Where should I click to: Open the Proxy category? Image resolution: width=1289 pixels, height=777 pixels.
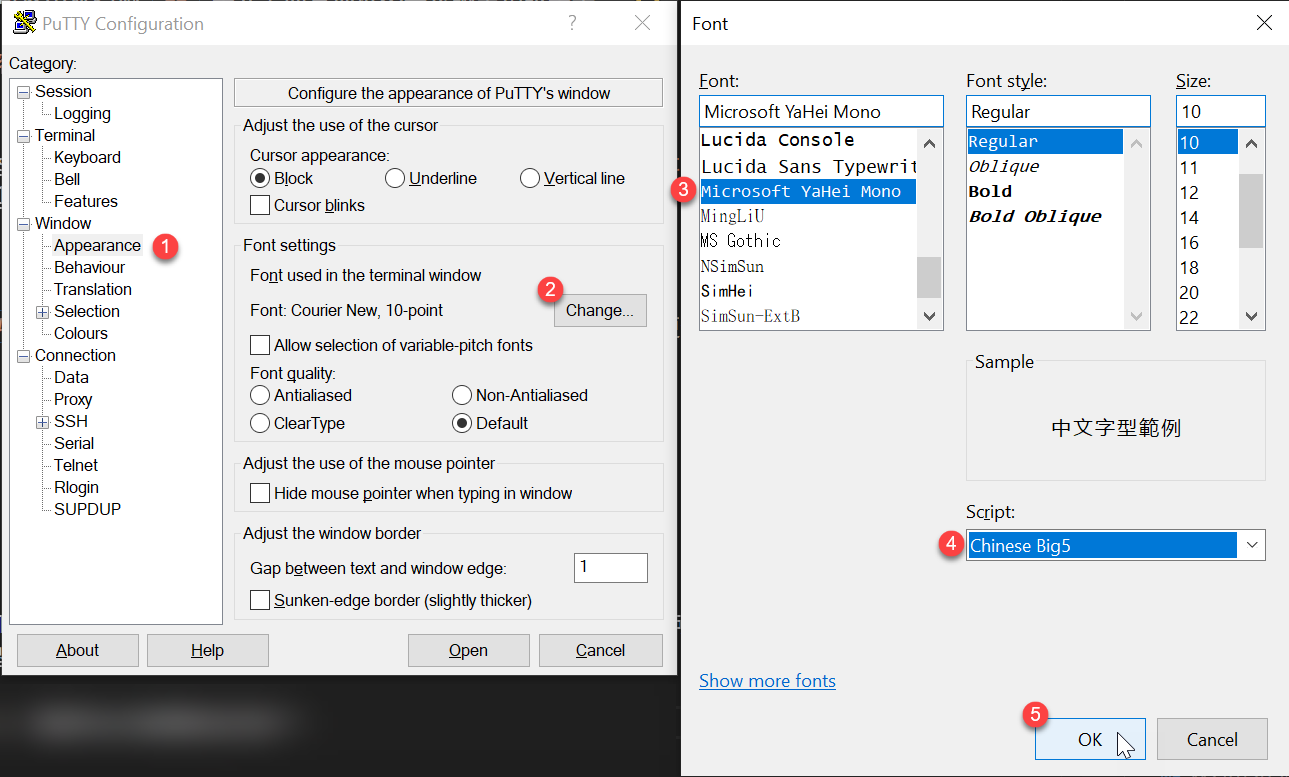73,399
